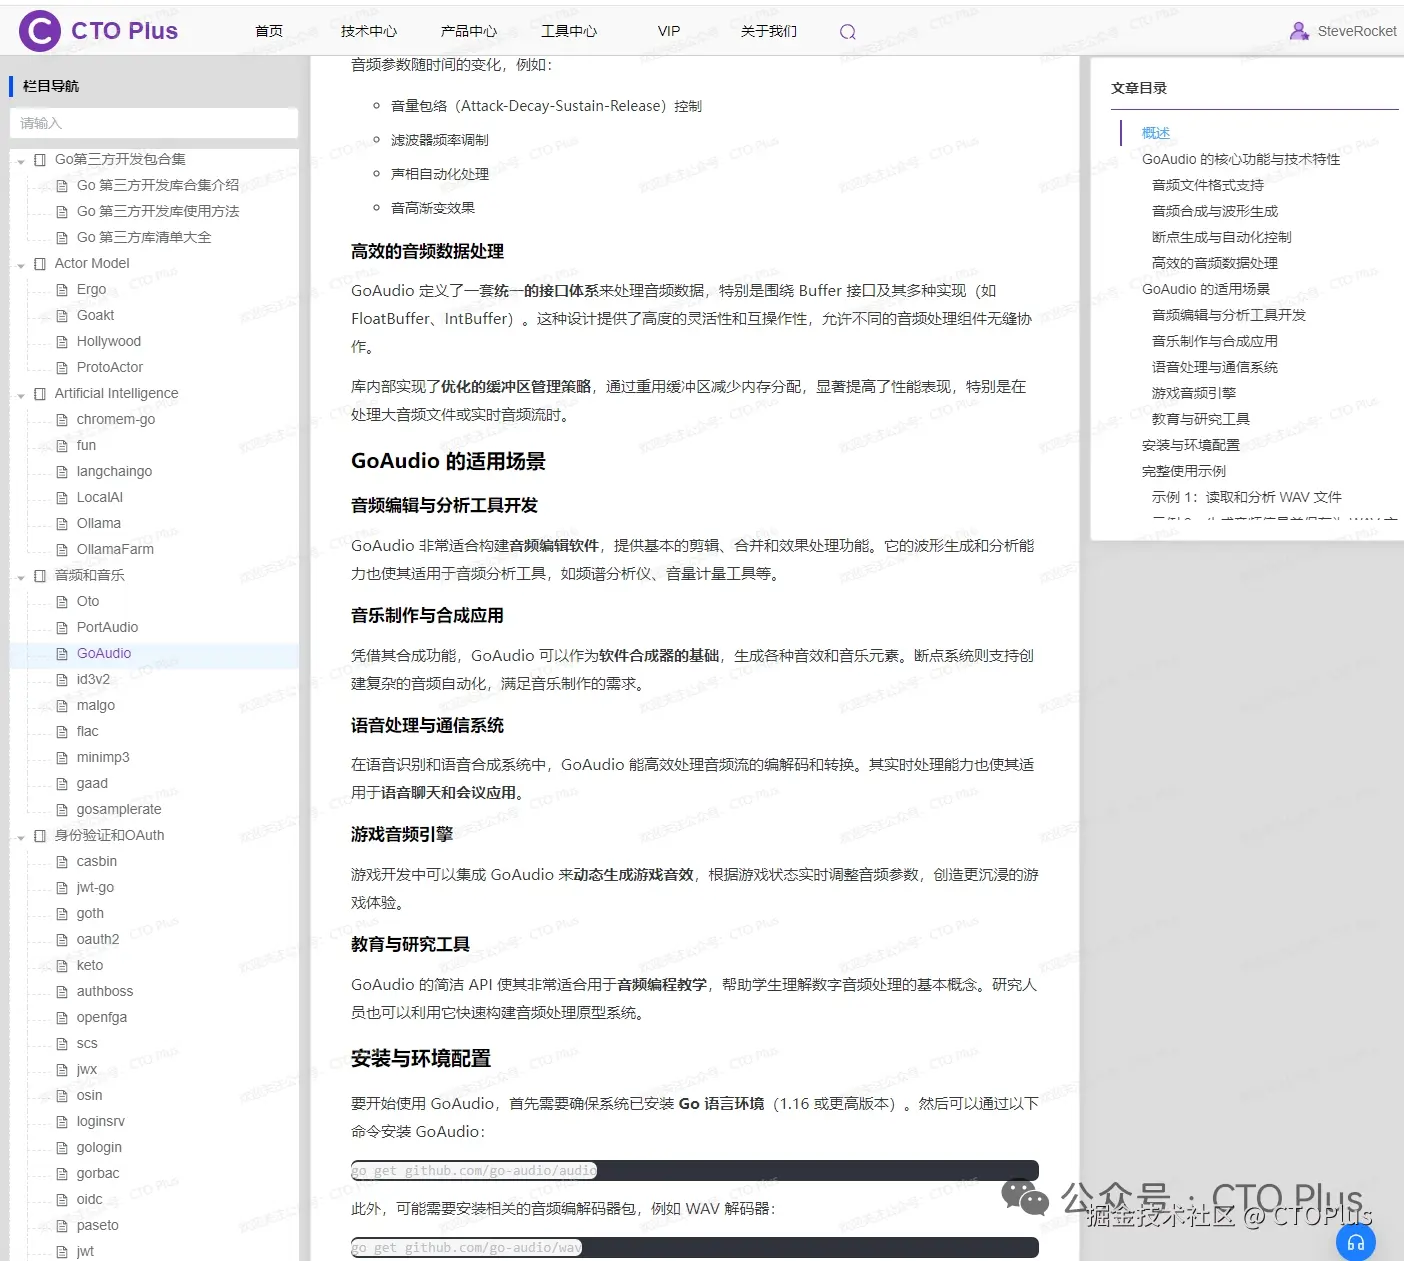Click the blue headphones floating button
This screenshot has height=1261, width=1404.
tap(1356, 1242)
